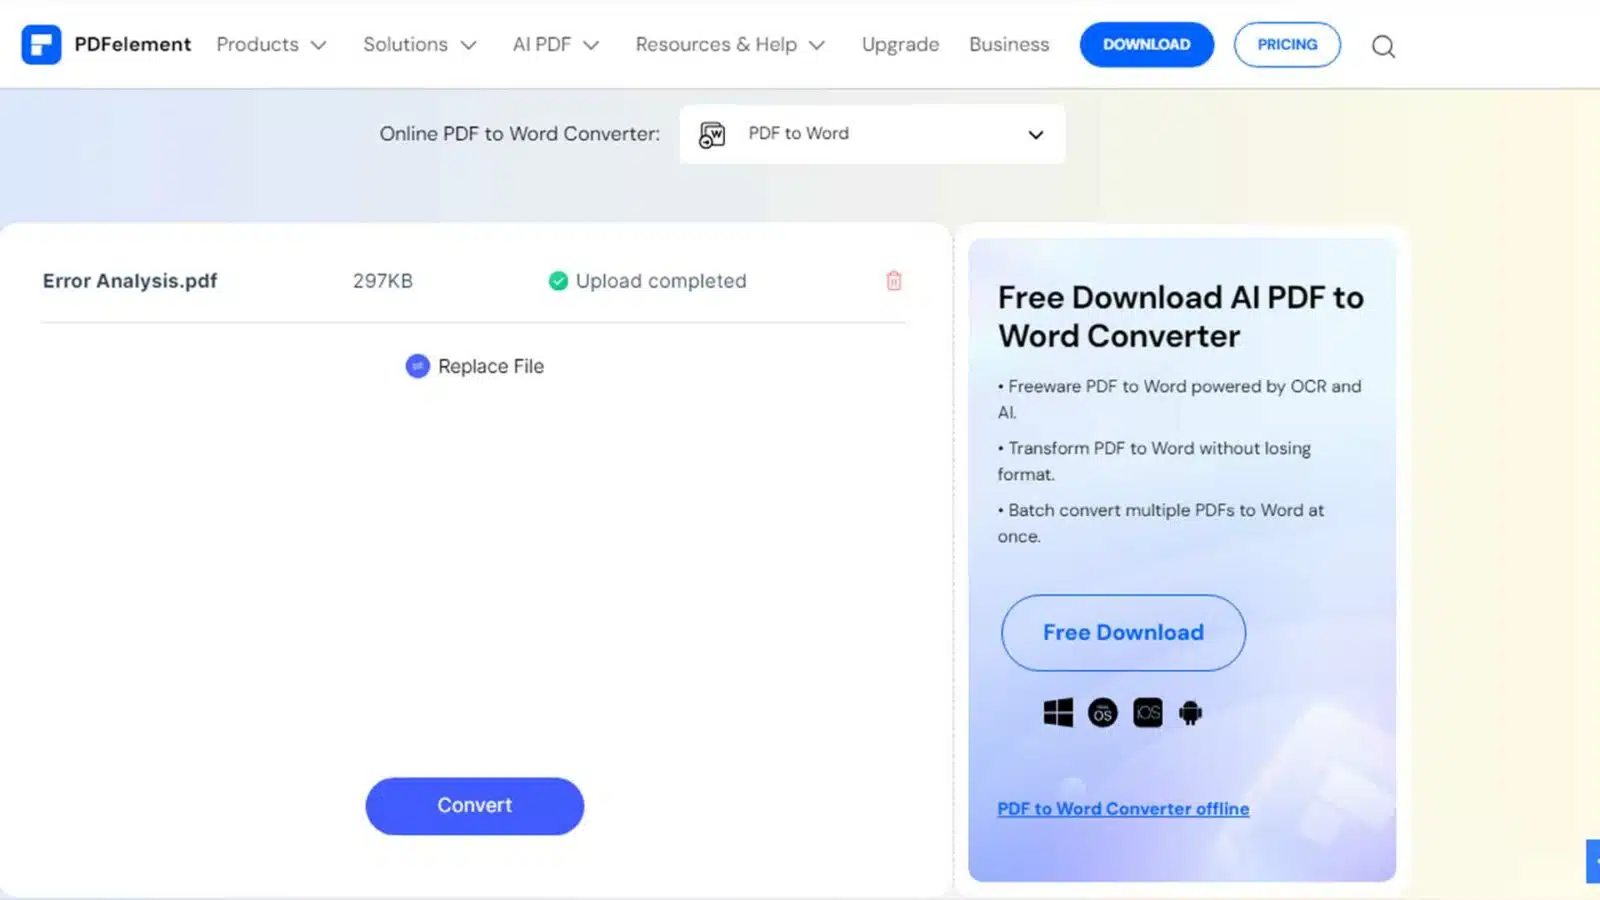Click the blue DOWNLOAD button
This screenshot has height=900, width=1600.
tap(1147, 45)
